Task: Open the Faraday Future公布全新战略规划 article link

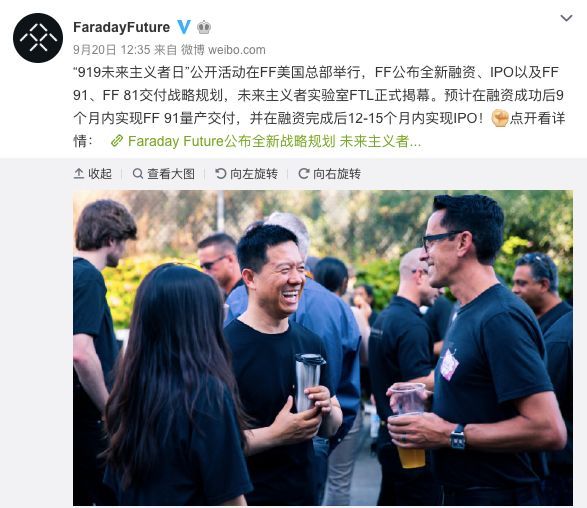Action: tap(274, 141)
